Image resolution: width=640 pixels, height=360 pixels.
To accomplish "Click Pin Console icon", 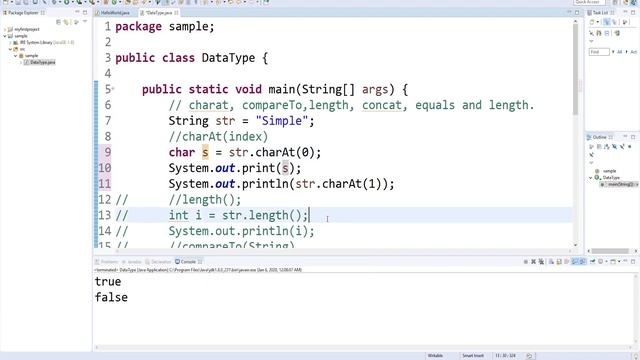I will pyautogui.click(x=592, y=262).
